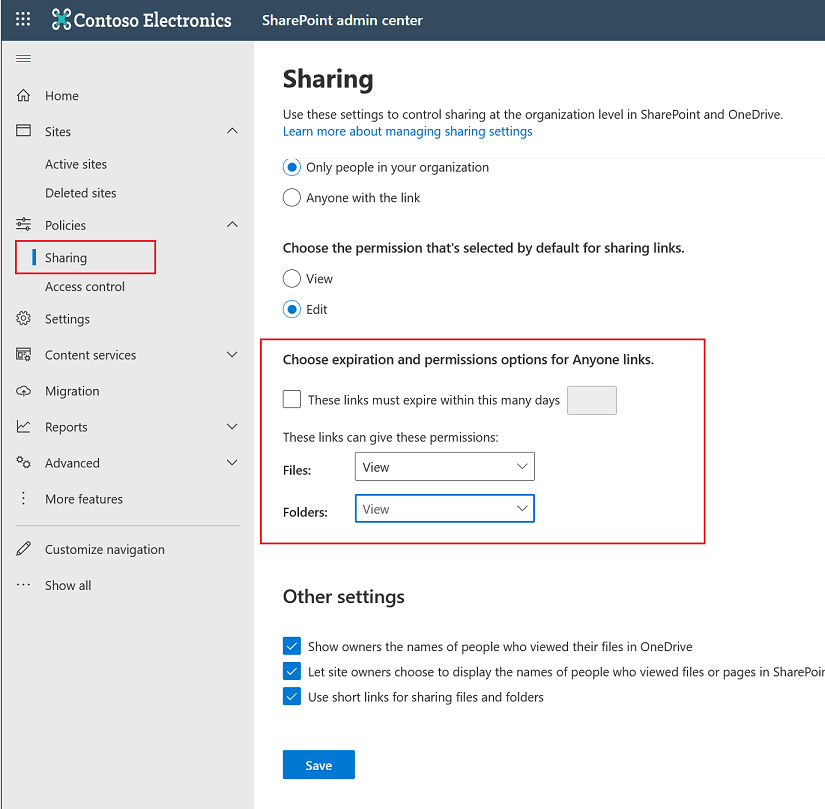Collapse the Sites section chevron
This screenshot has width=825, height=809.
coord(232,130)
